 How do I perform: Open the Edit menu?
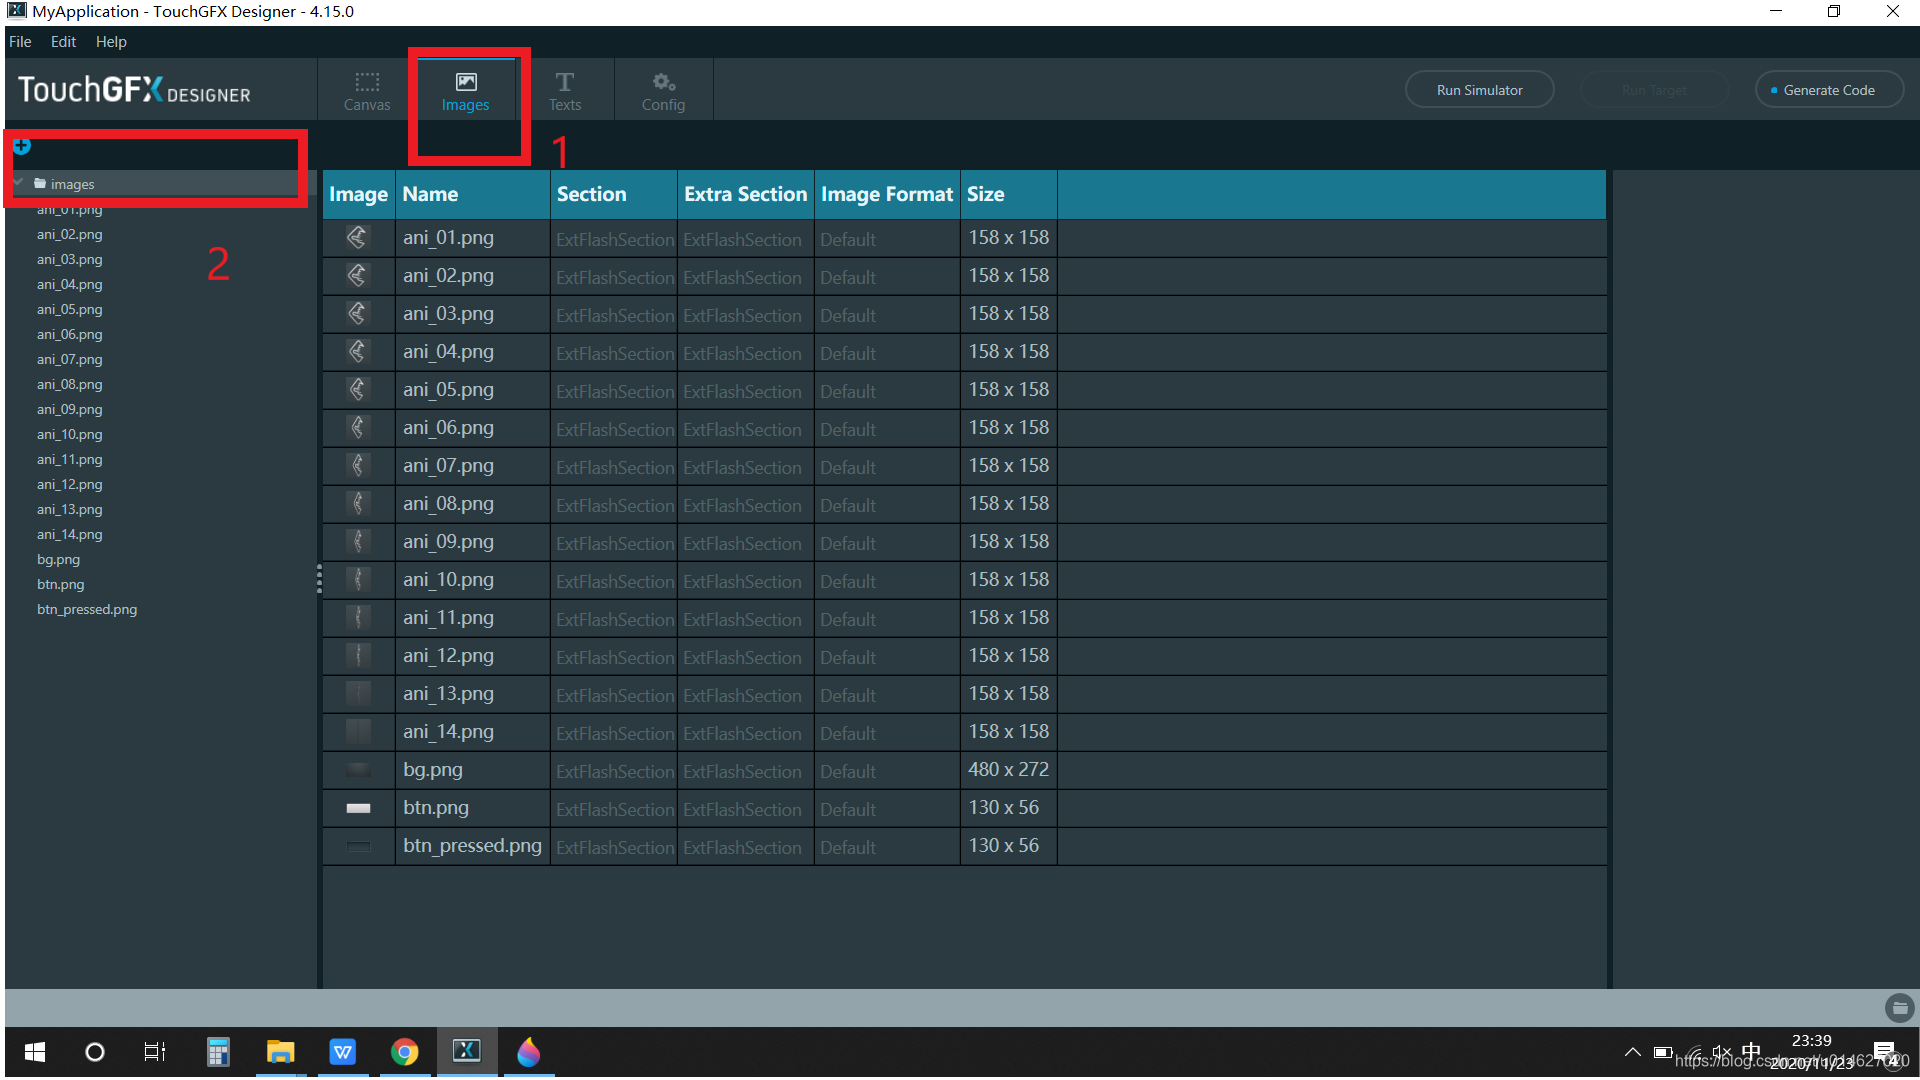click(63, 42)
